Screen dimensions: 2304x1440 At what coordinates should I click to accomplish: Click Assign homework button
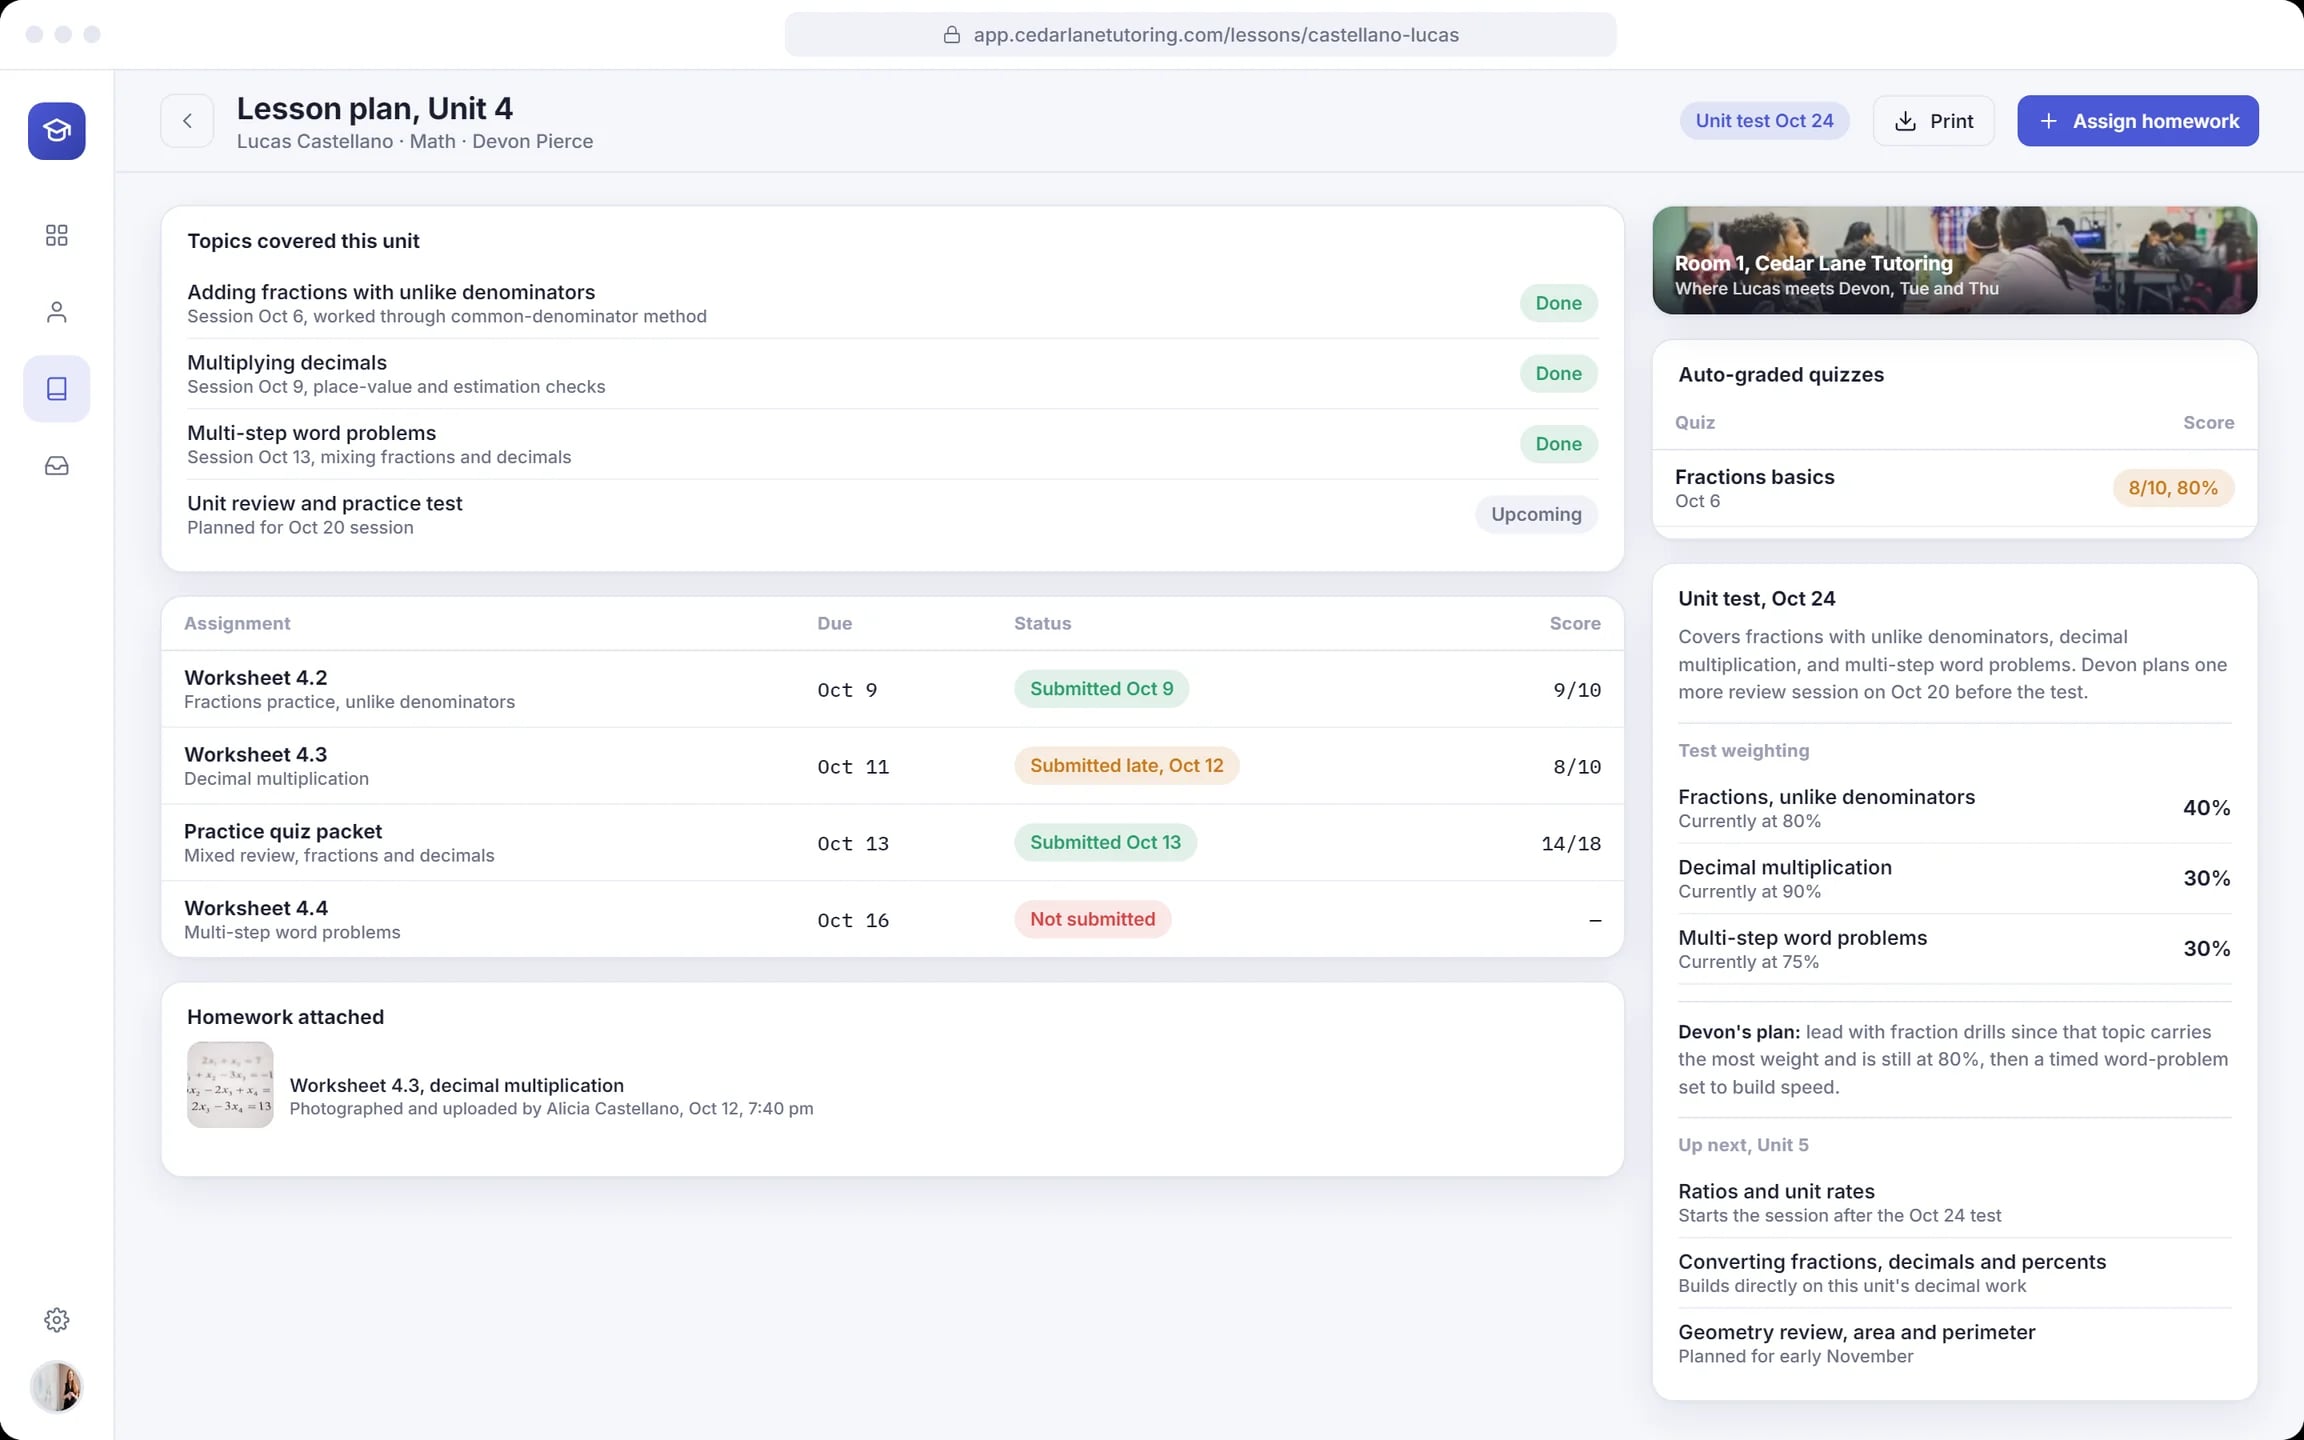tap(2137, 121)
